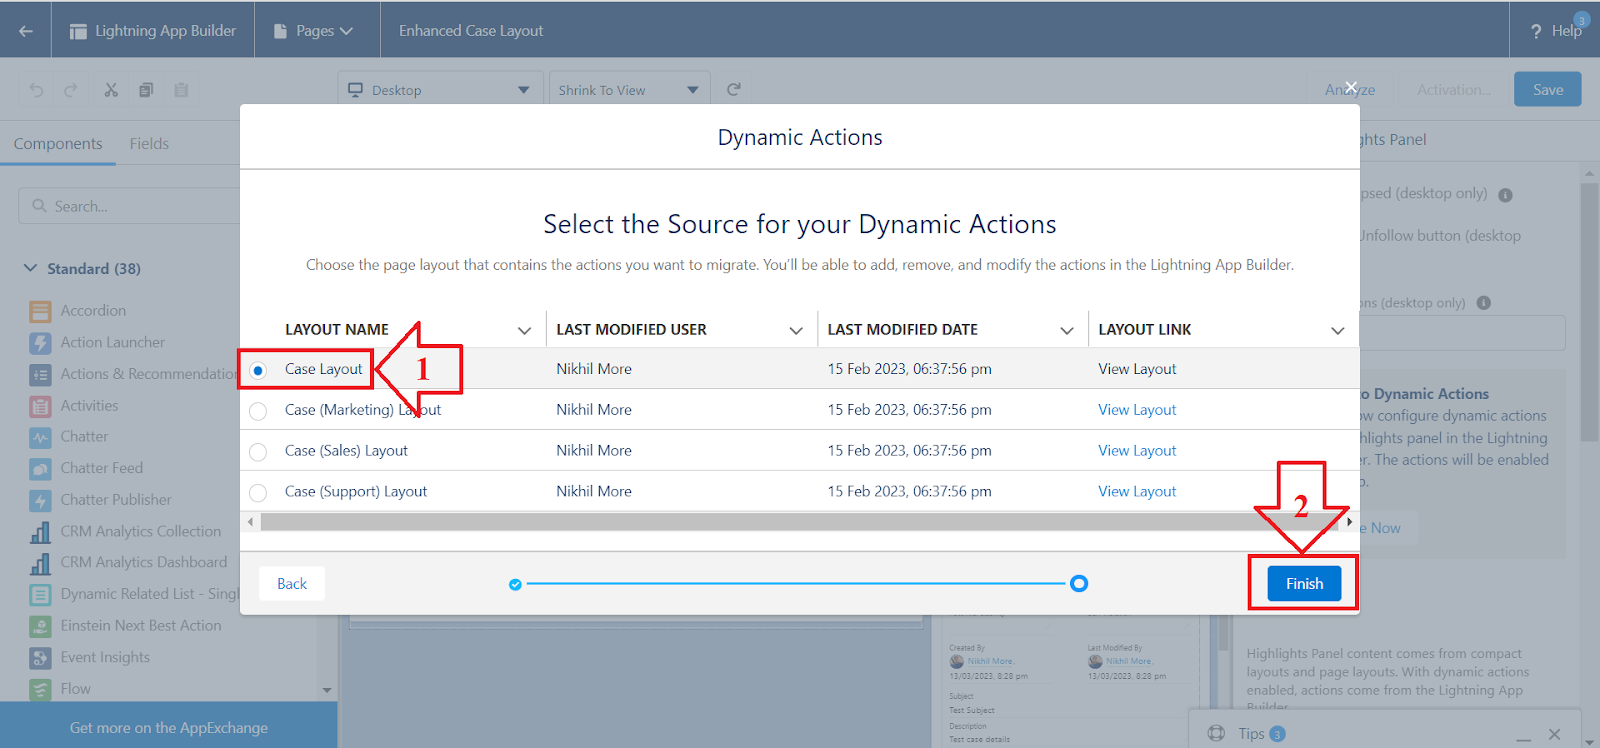Open Layout Name column dropdown chevron
Screen dimensions: 1600x748
tap(524, 330)
